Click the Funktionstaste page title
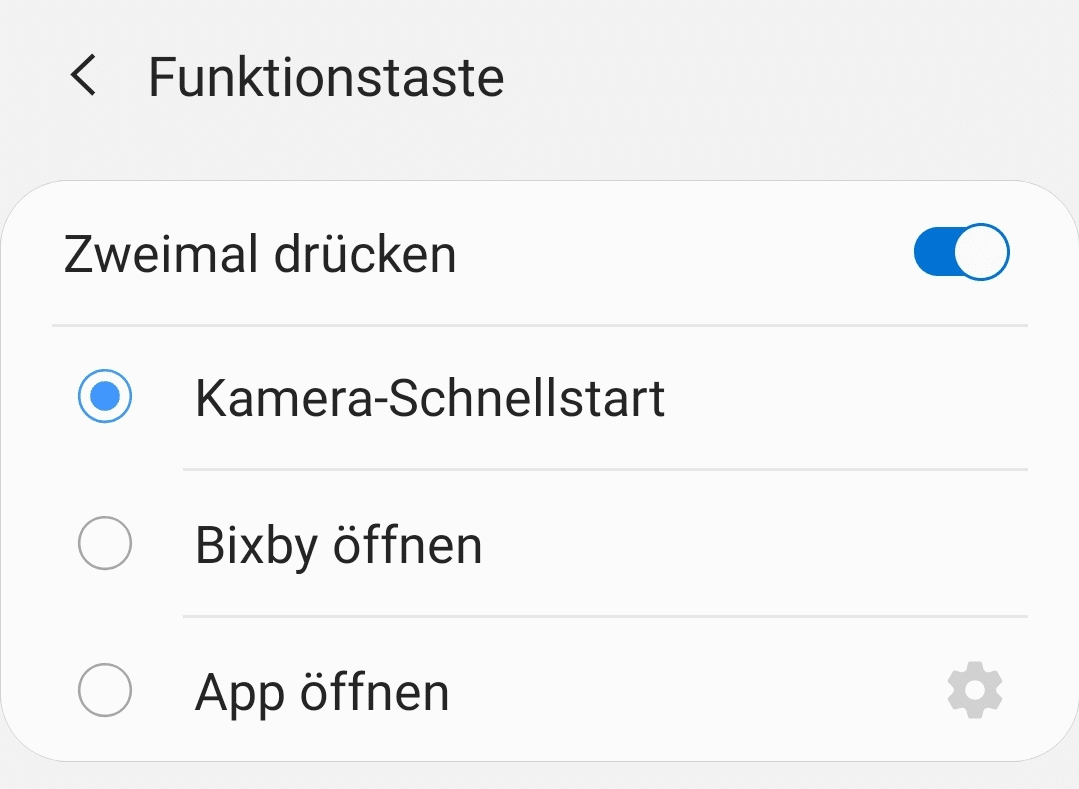 (x=326, y=77)
